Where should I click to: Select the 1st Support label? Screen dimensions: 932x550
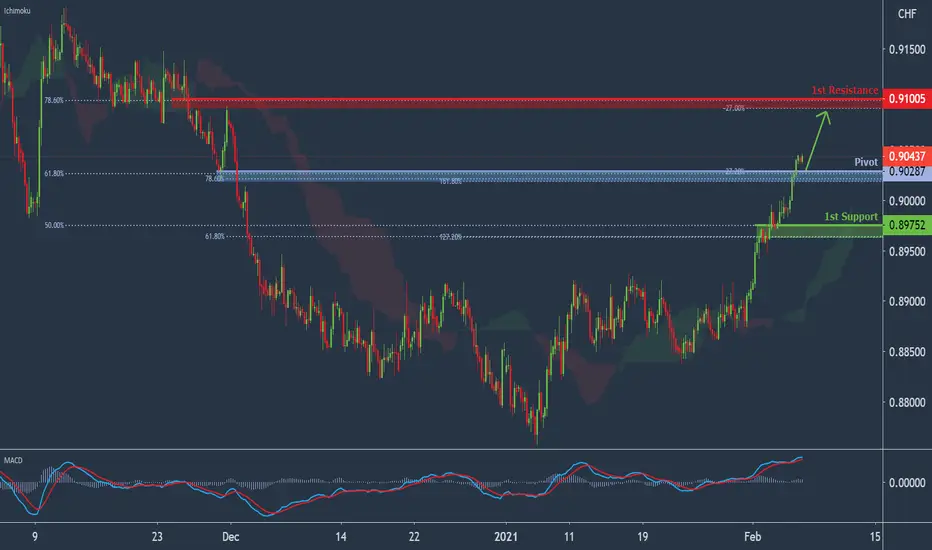point(851,216)
